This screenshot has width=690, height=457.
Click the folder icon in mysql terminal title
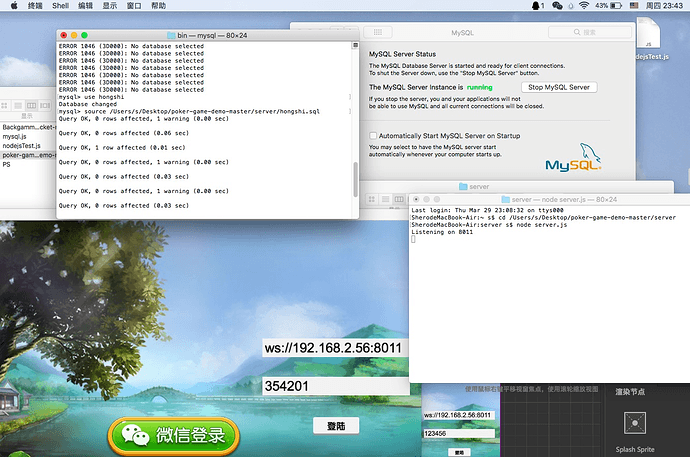171,35
